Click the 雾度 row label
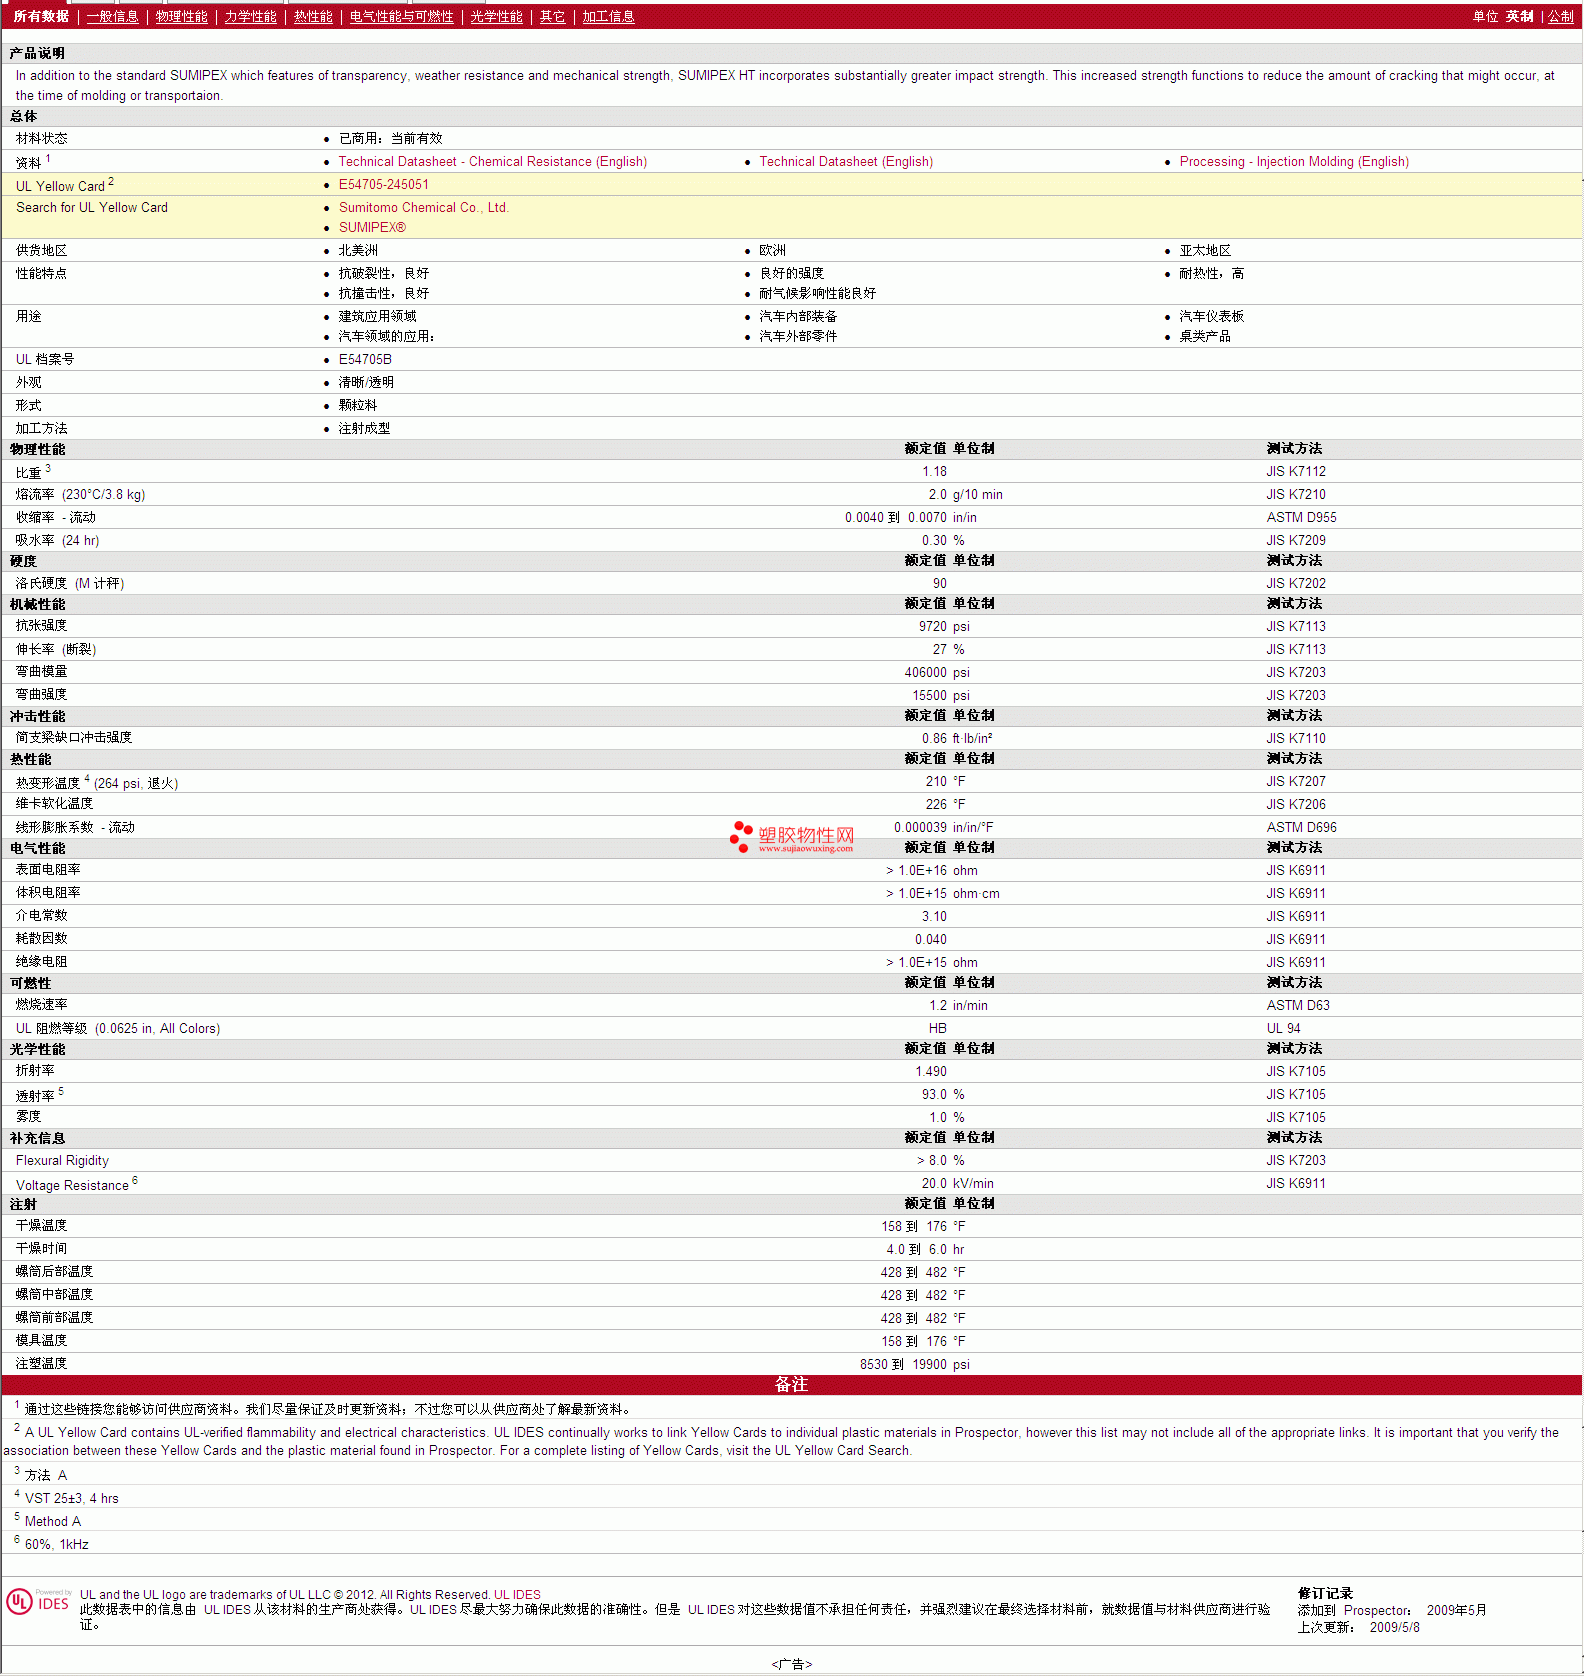Viewport: 1584px width, 1676px height. [28, 1117]
